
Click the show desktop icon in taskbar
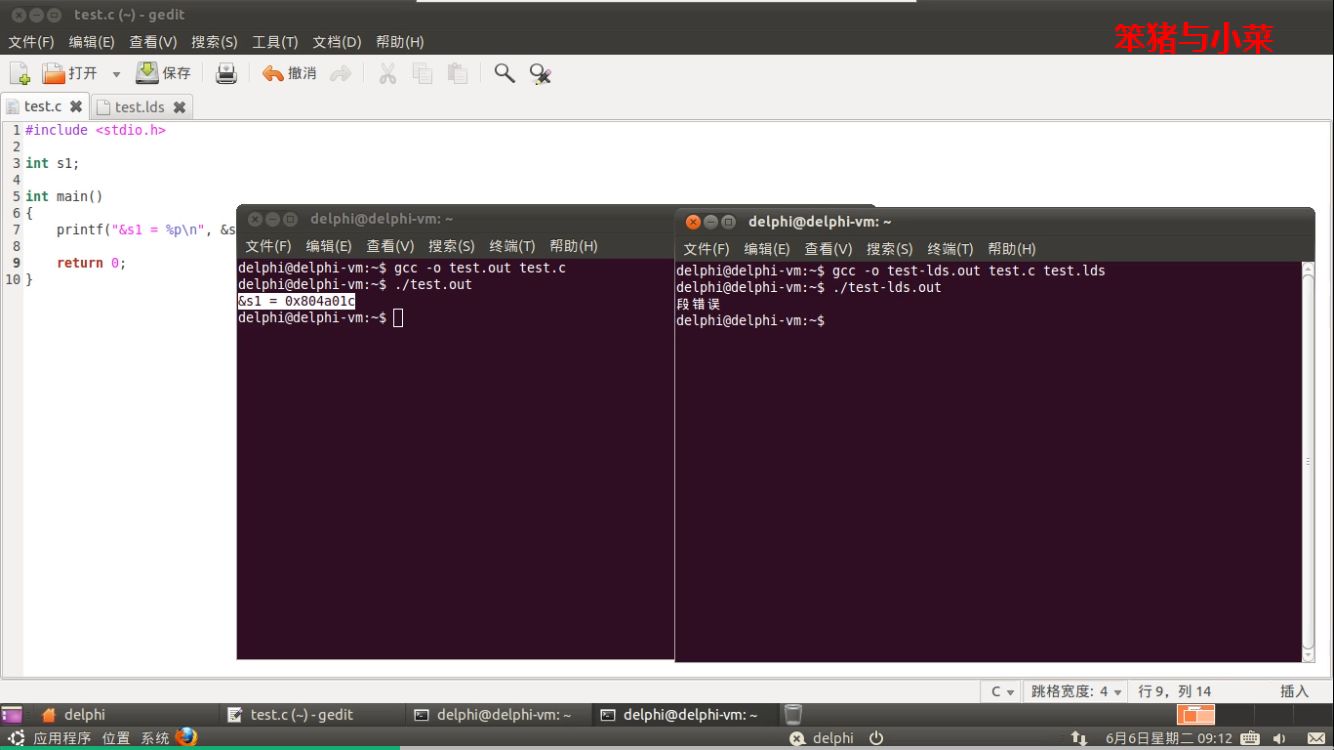point(12,714)
